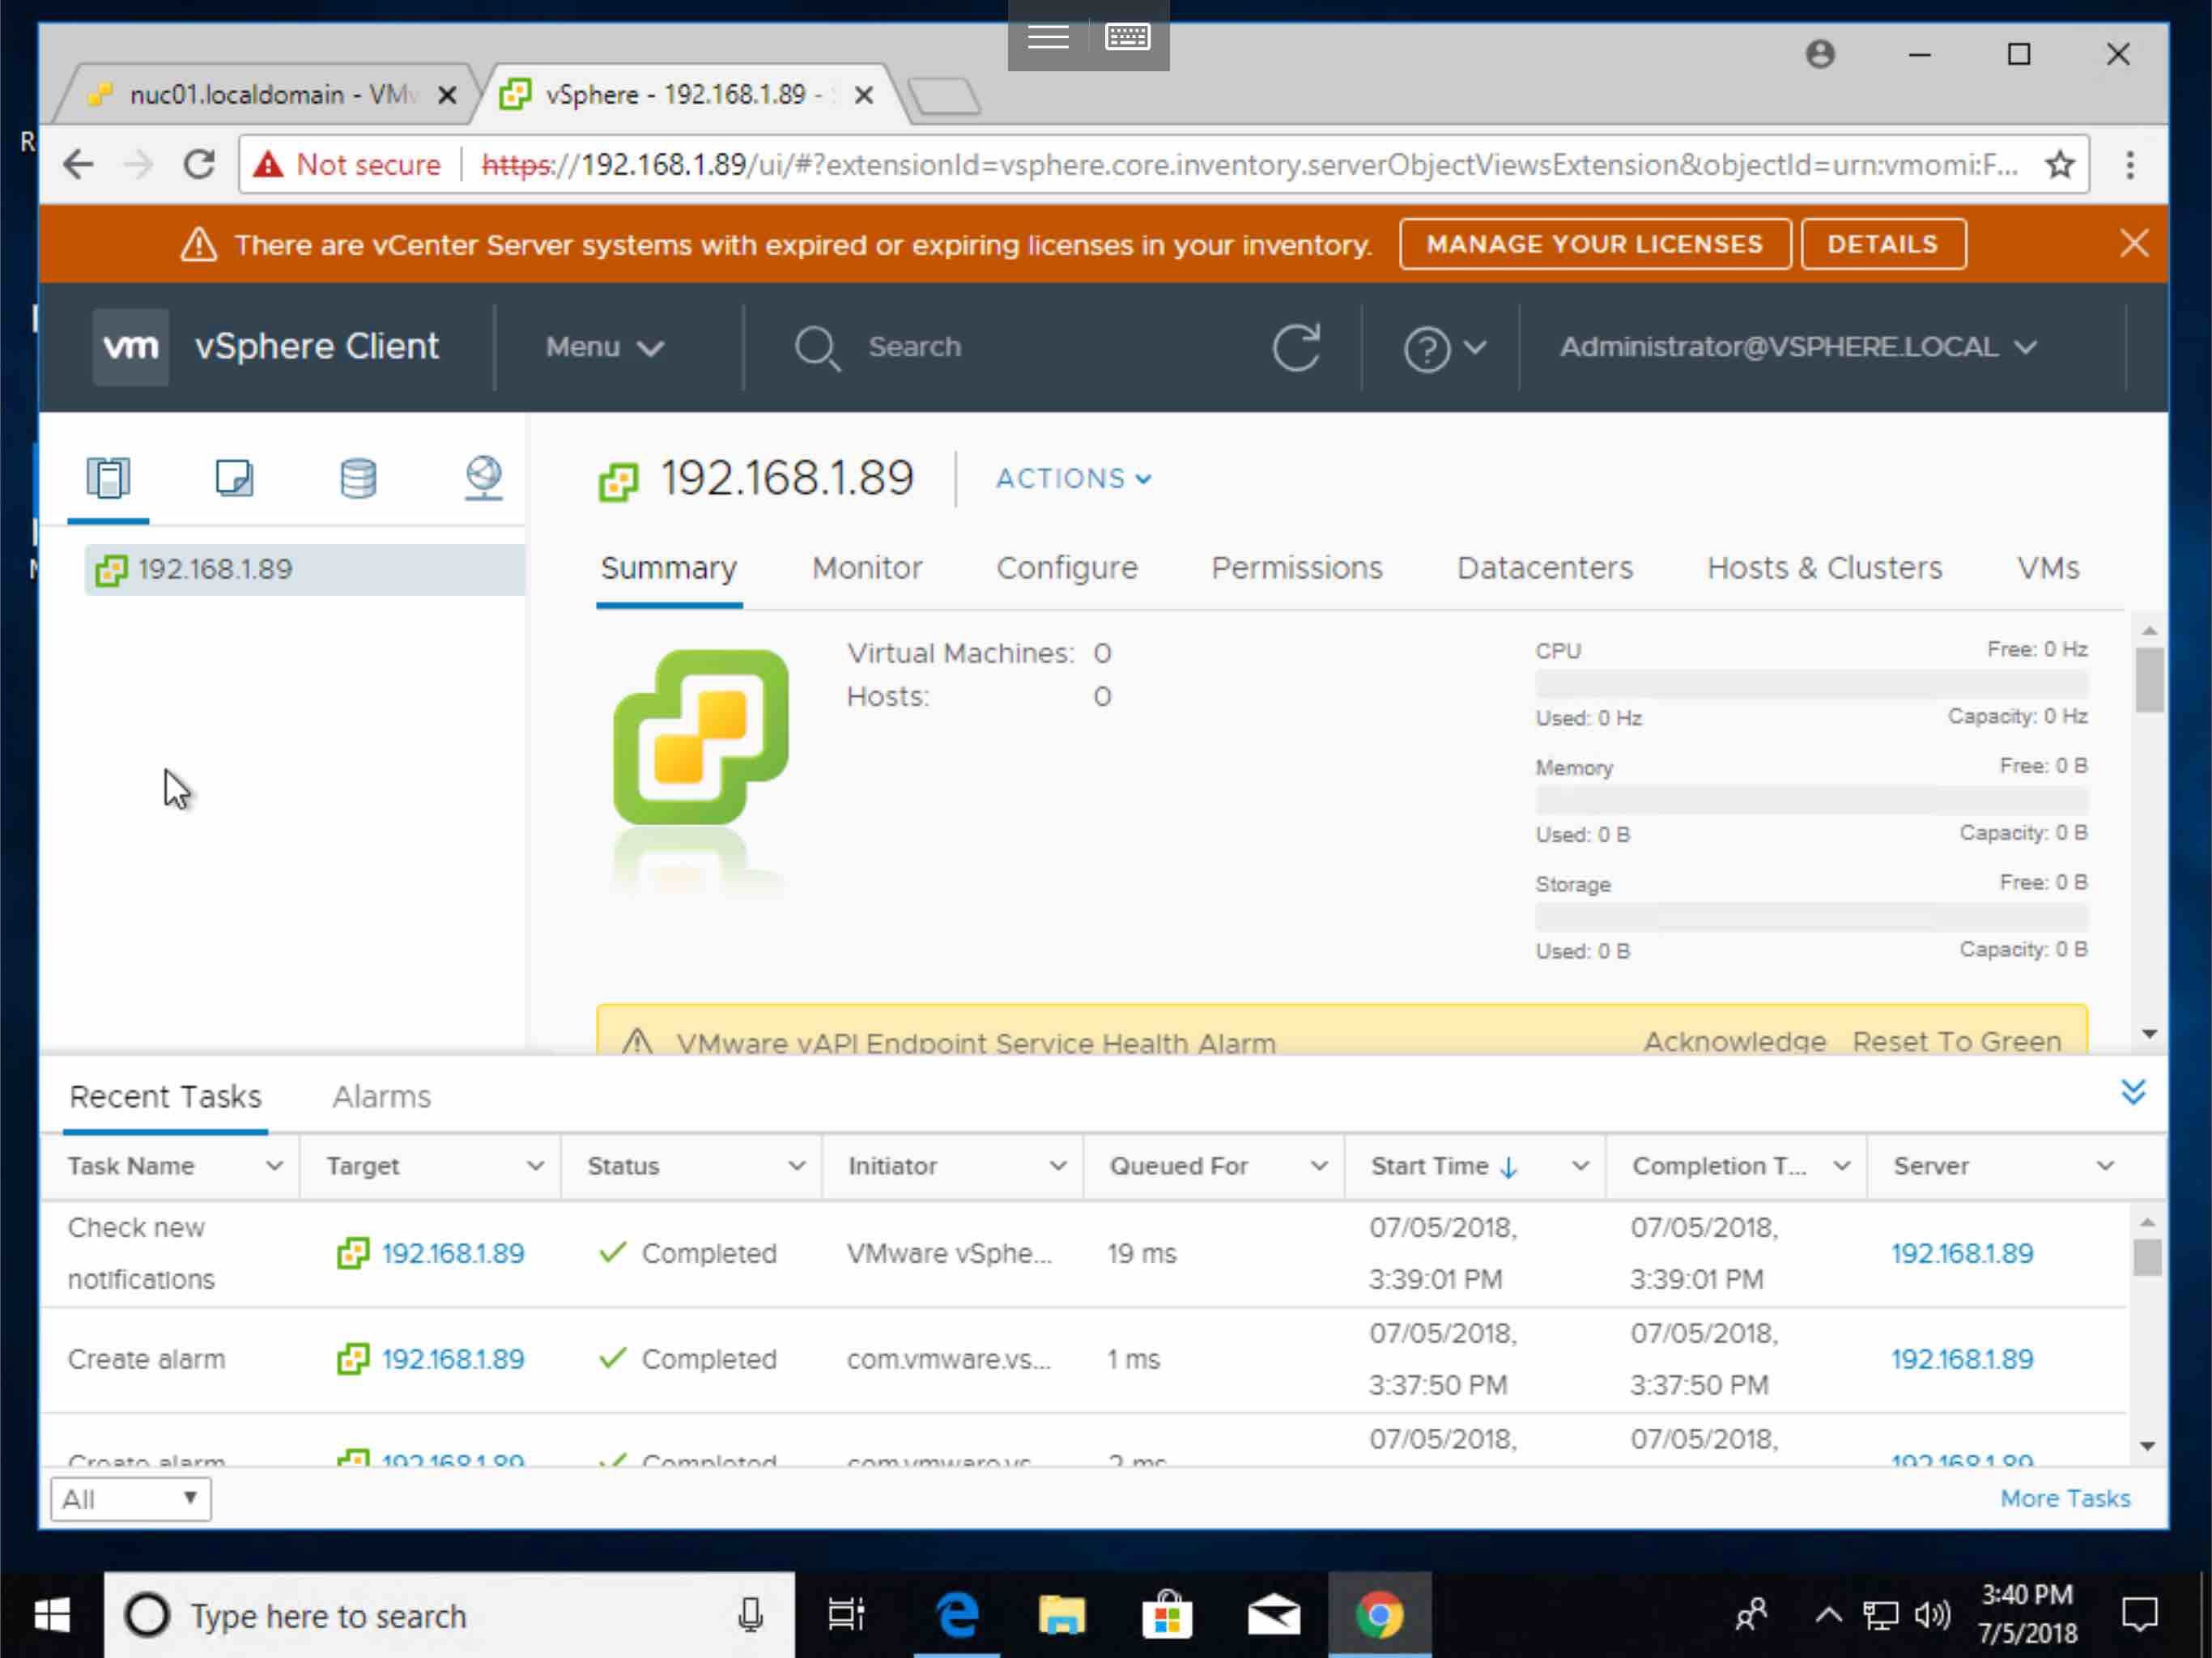Click the on-screen keyboard icon at top
This screenshot has width=2212, height=1658.
click(1128, 37)
